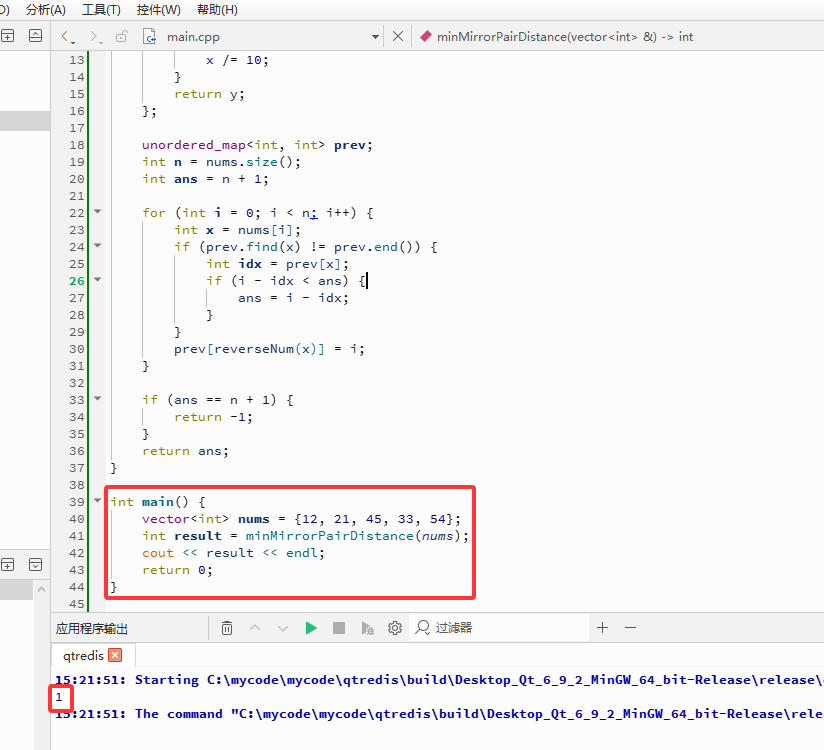Open the 工具(T) menu
Viewport: 824px width, 750px height.
(101, 9)
